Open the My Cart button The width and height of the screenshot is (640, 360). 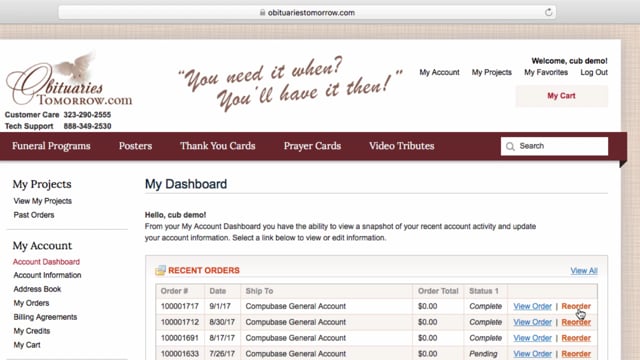(x=562, y=96)
